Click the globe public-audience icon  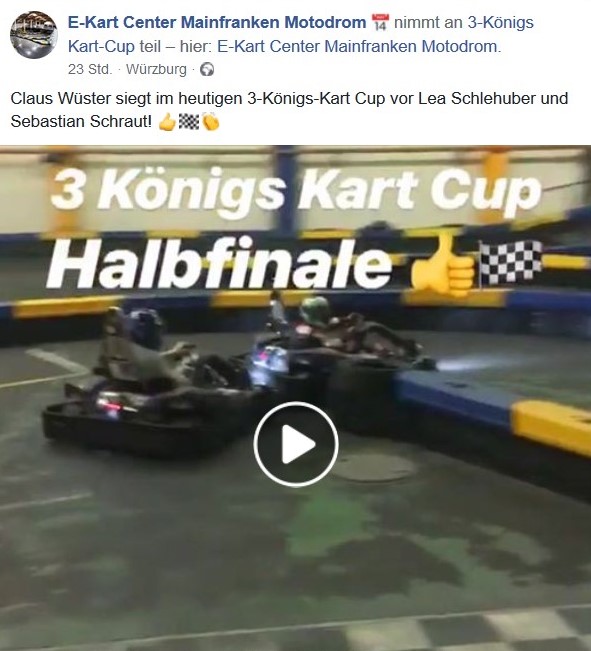207,69
